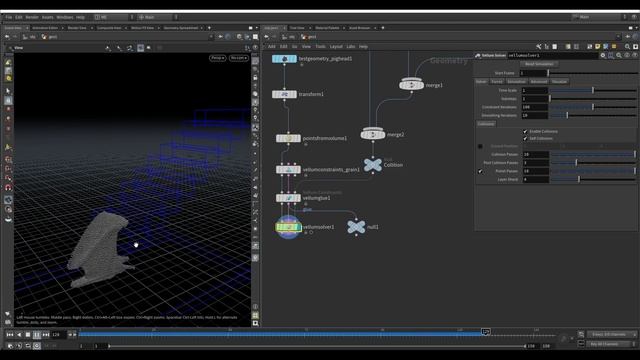Viewport: 640px width, 360px height.
Task: Open the Render menu
Action: pyautogui.click(x=32, y=17)
